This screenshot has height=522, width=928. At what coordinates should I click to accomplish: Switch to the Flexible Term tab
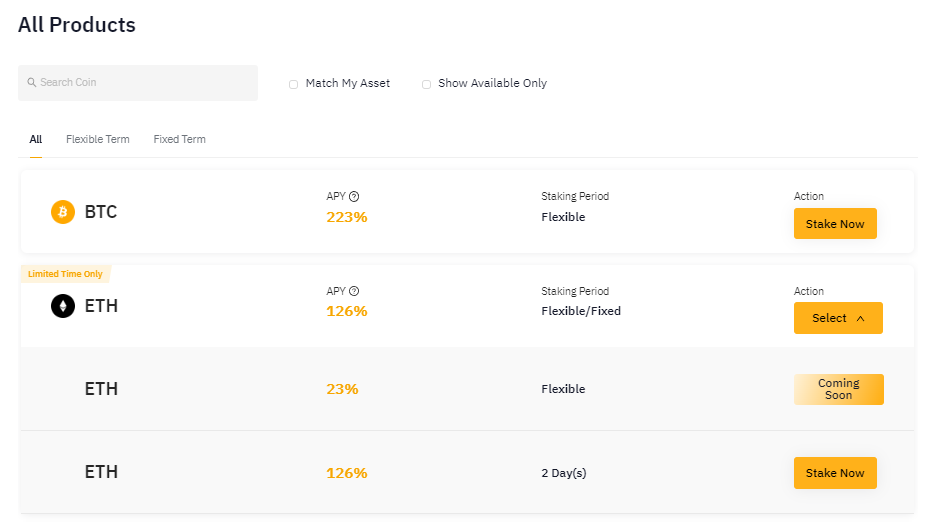pyautogui.click(x=98, y=139)
